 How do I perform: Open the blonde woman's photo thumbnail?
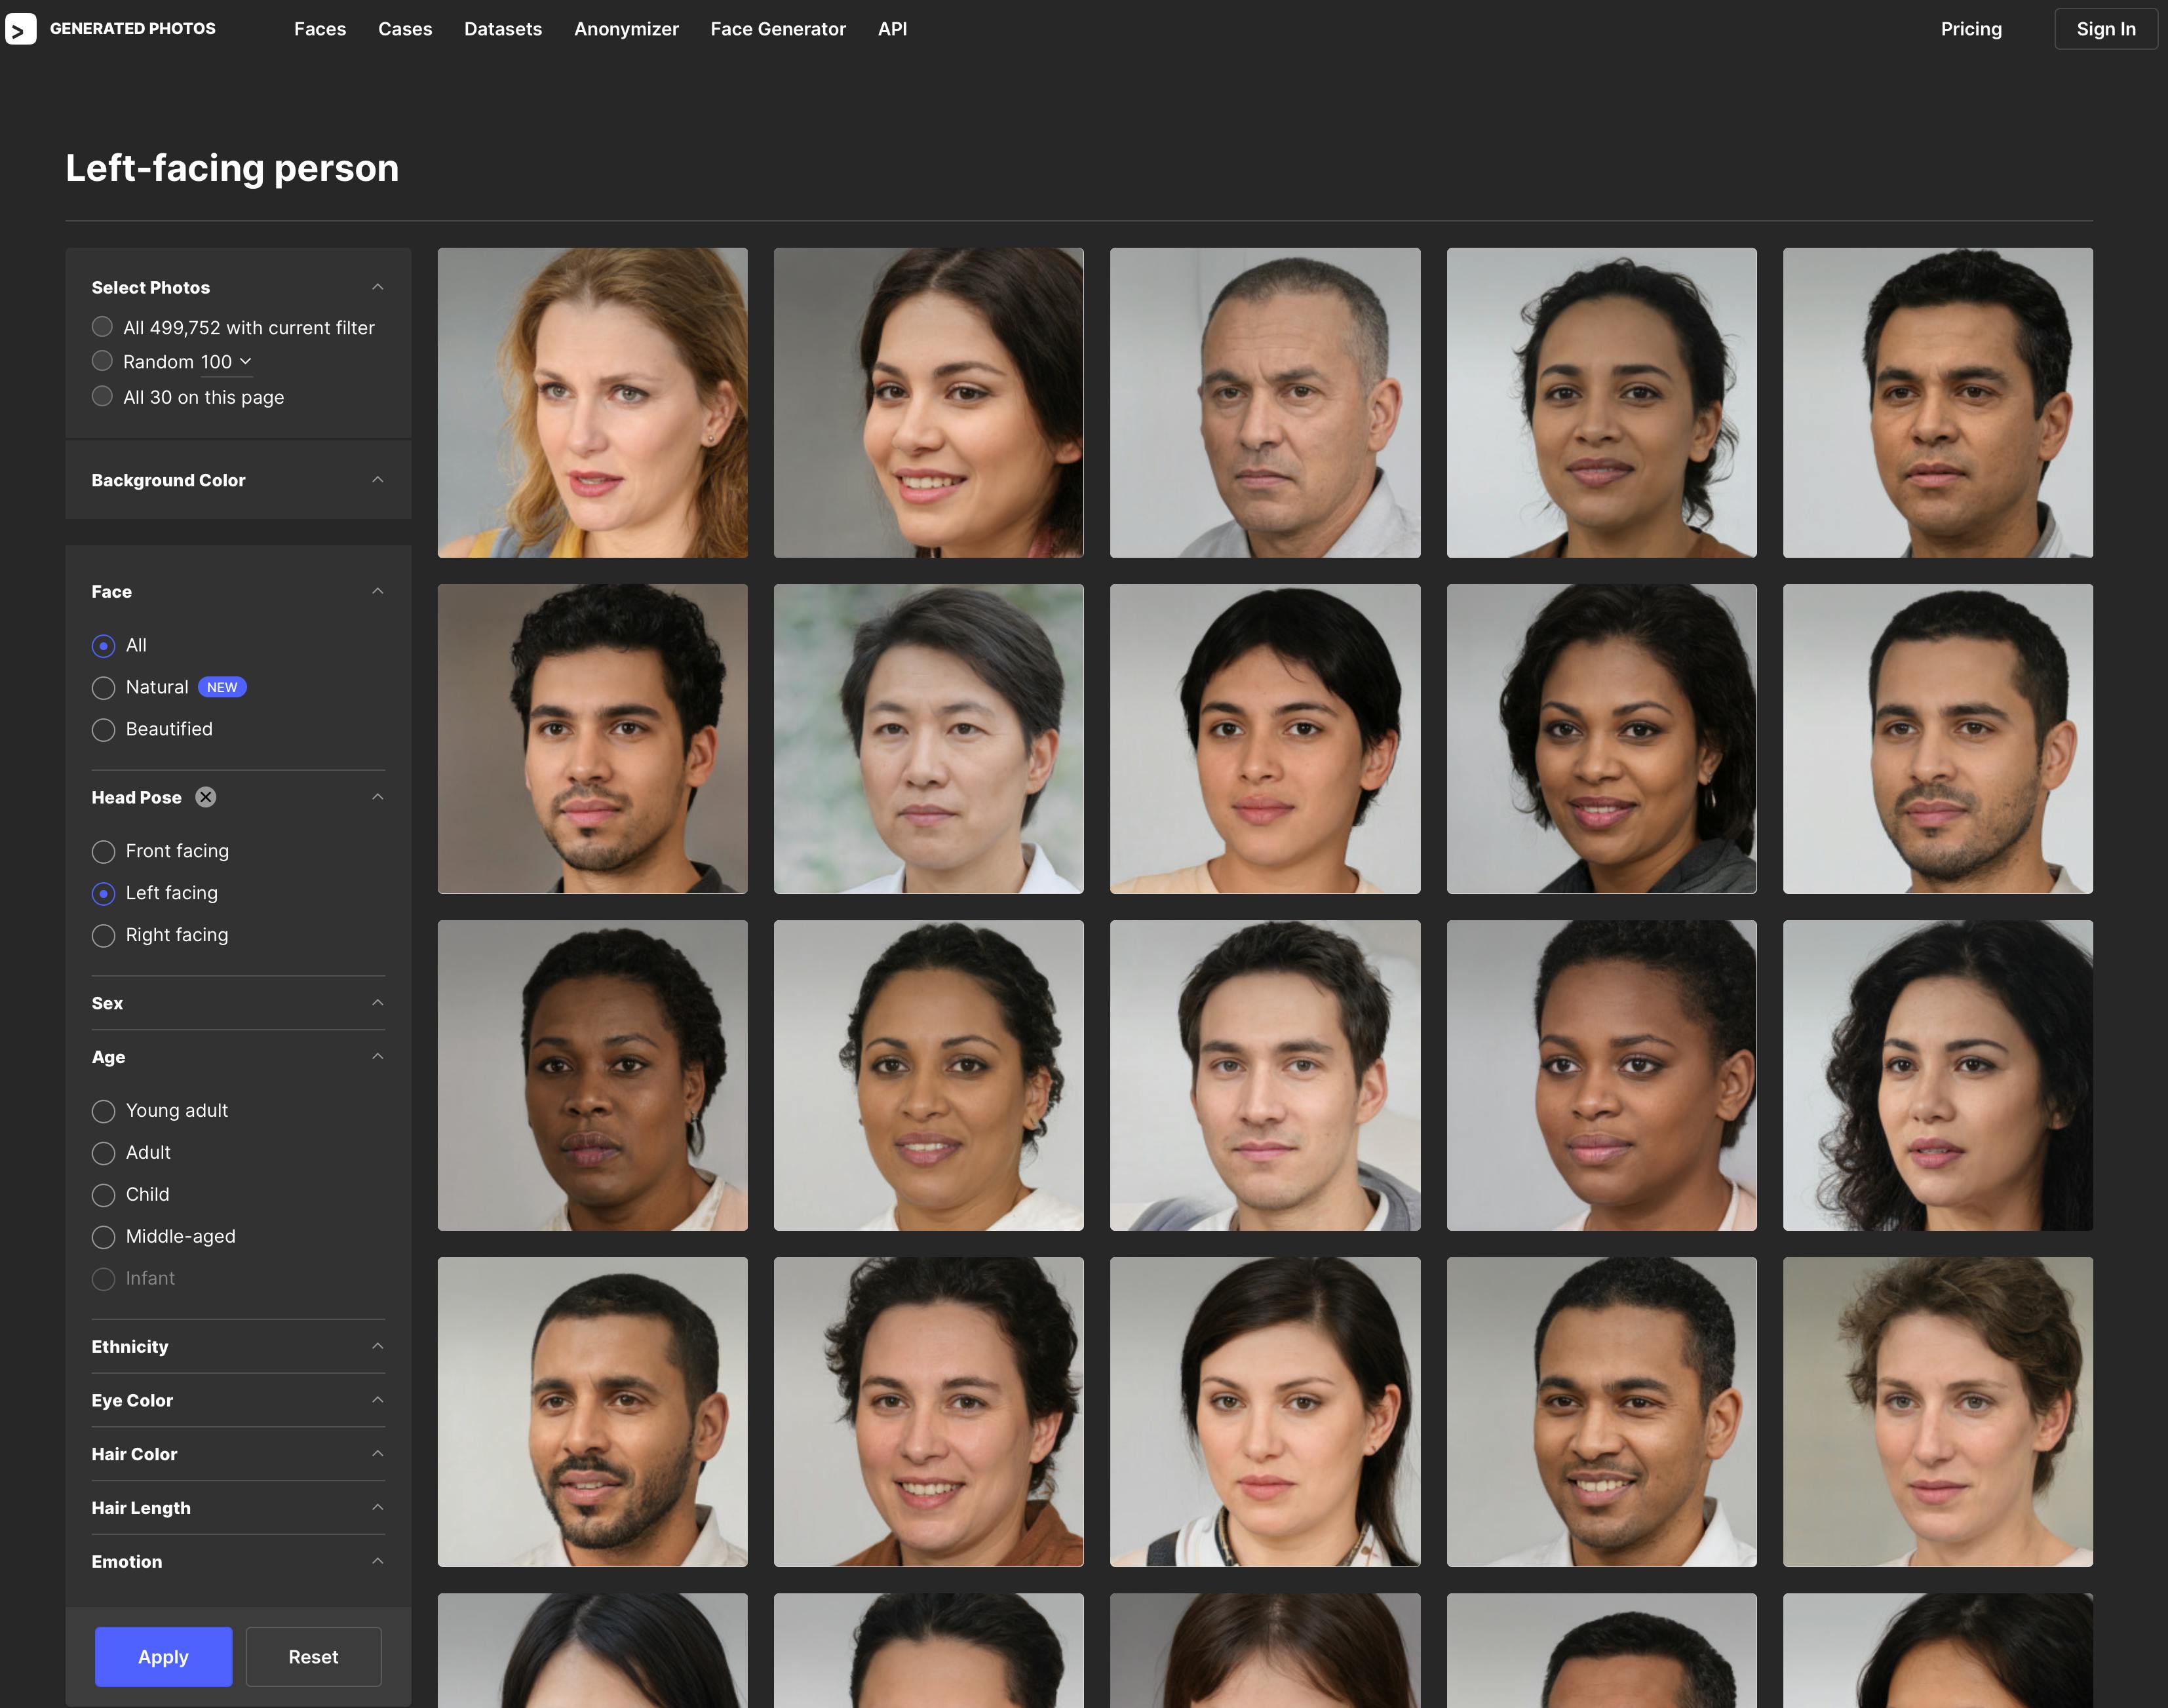point(592,403)
